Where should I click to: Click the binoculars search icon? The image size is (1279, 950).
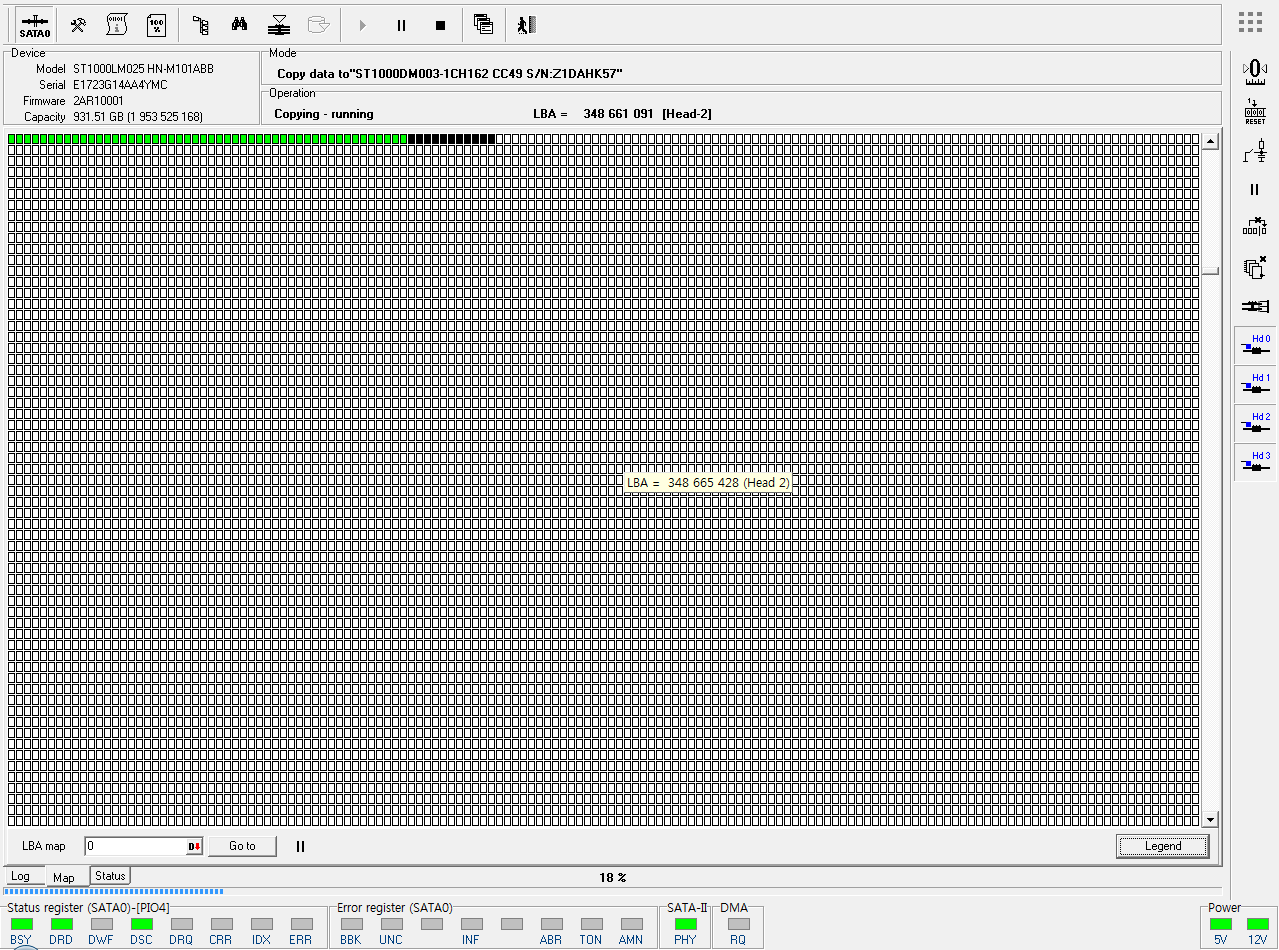point(239,25)
